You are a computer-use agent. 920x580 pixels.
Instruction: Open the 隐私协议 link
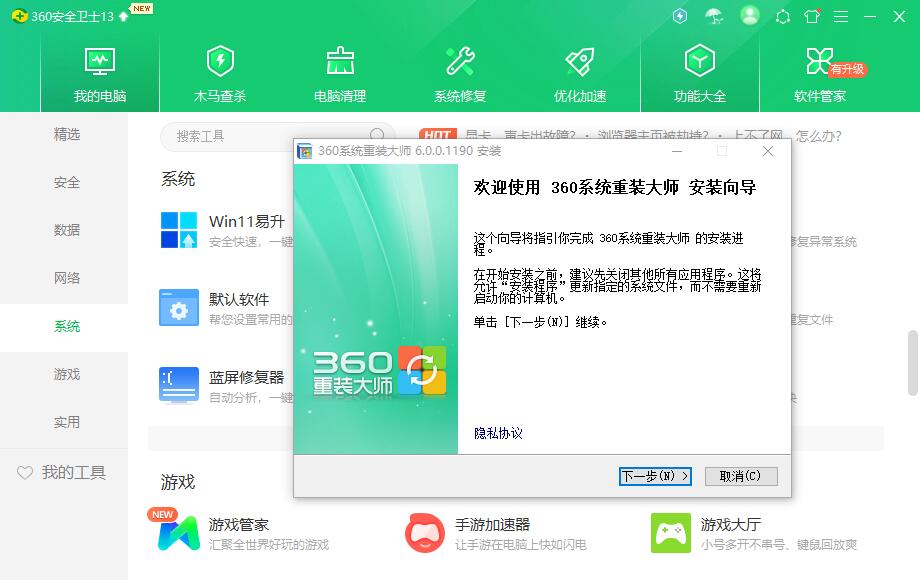coord(498,433)
